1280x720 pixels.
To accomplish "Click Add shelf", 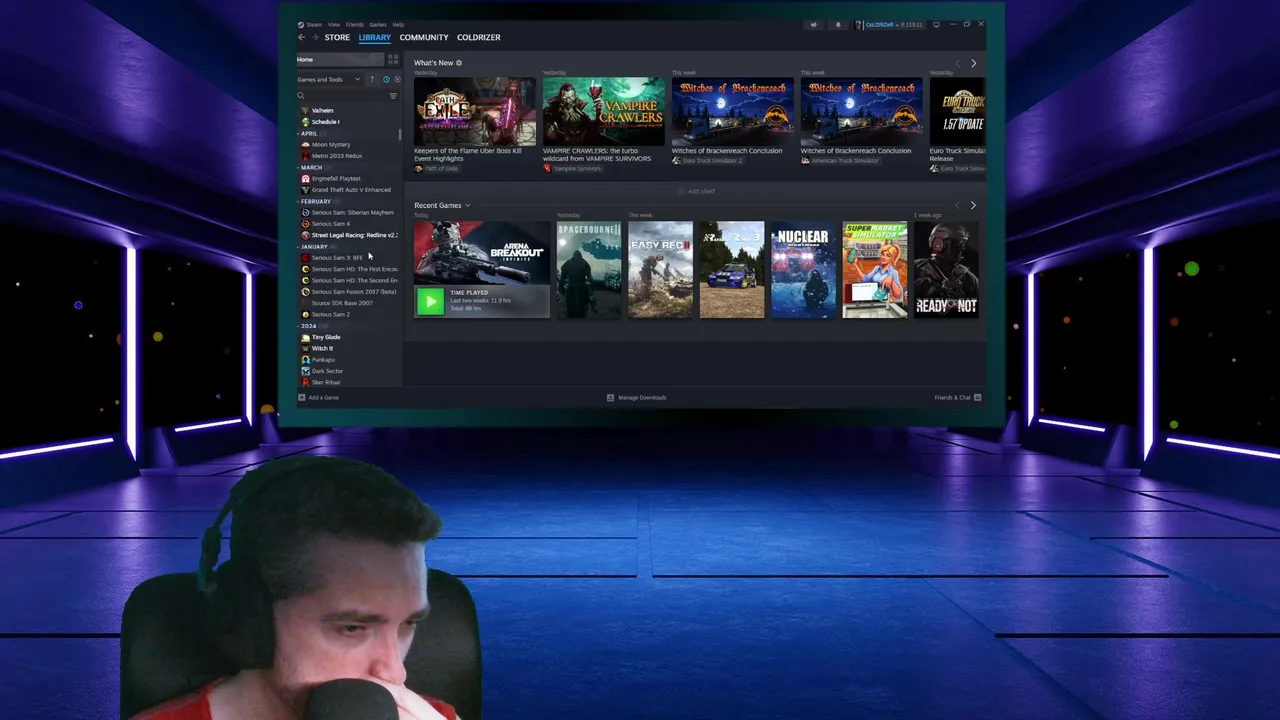I will 696,191.
